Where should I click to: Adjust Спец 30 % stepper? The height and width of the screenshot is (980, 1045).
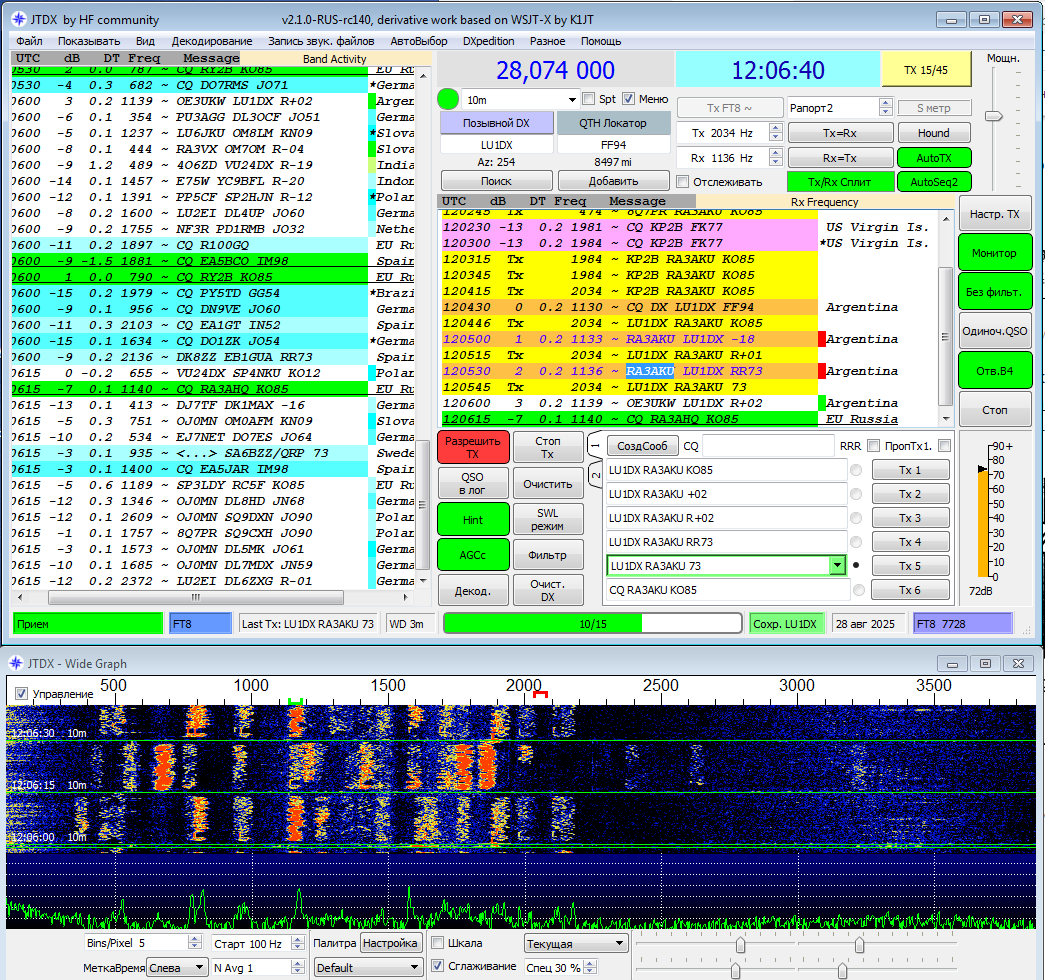[590, 967]
